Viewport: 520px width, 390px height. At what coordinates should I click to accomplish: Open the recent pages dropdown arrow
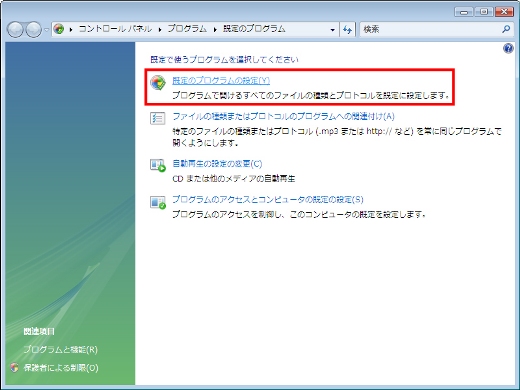click(x=46, y=30)
